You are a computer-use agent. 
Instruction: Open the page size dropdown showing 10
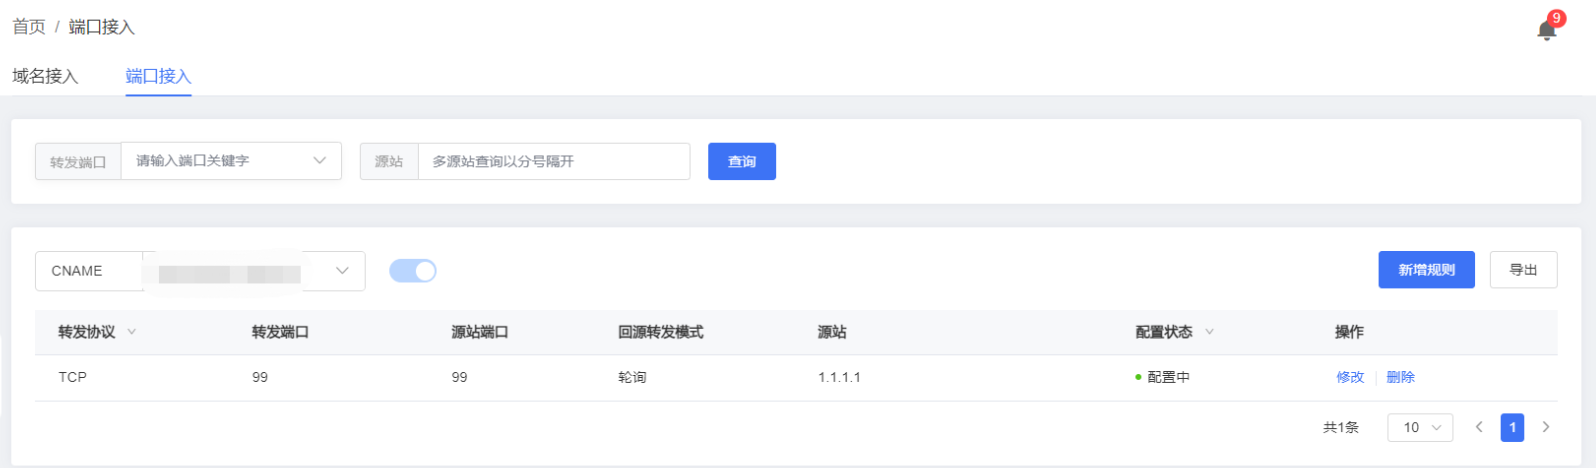(1420, 427)
